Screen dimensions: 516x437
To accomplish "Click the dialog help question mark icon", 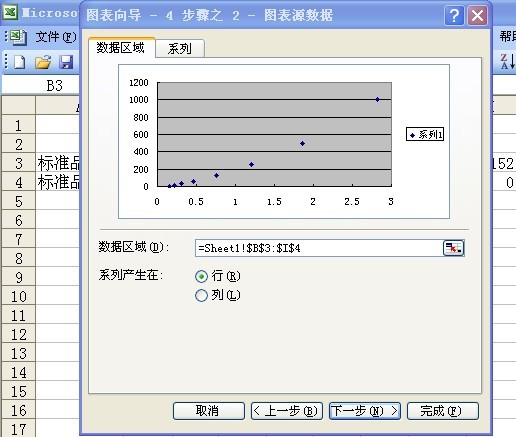I will coord(454,15).
